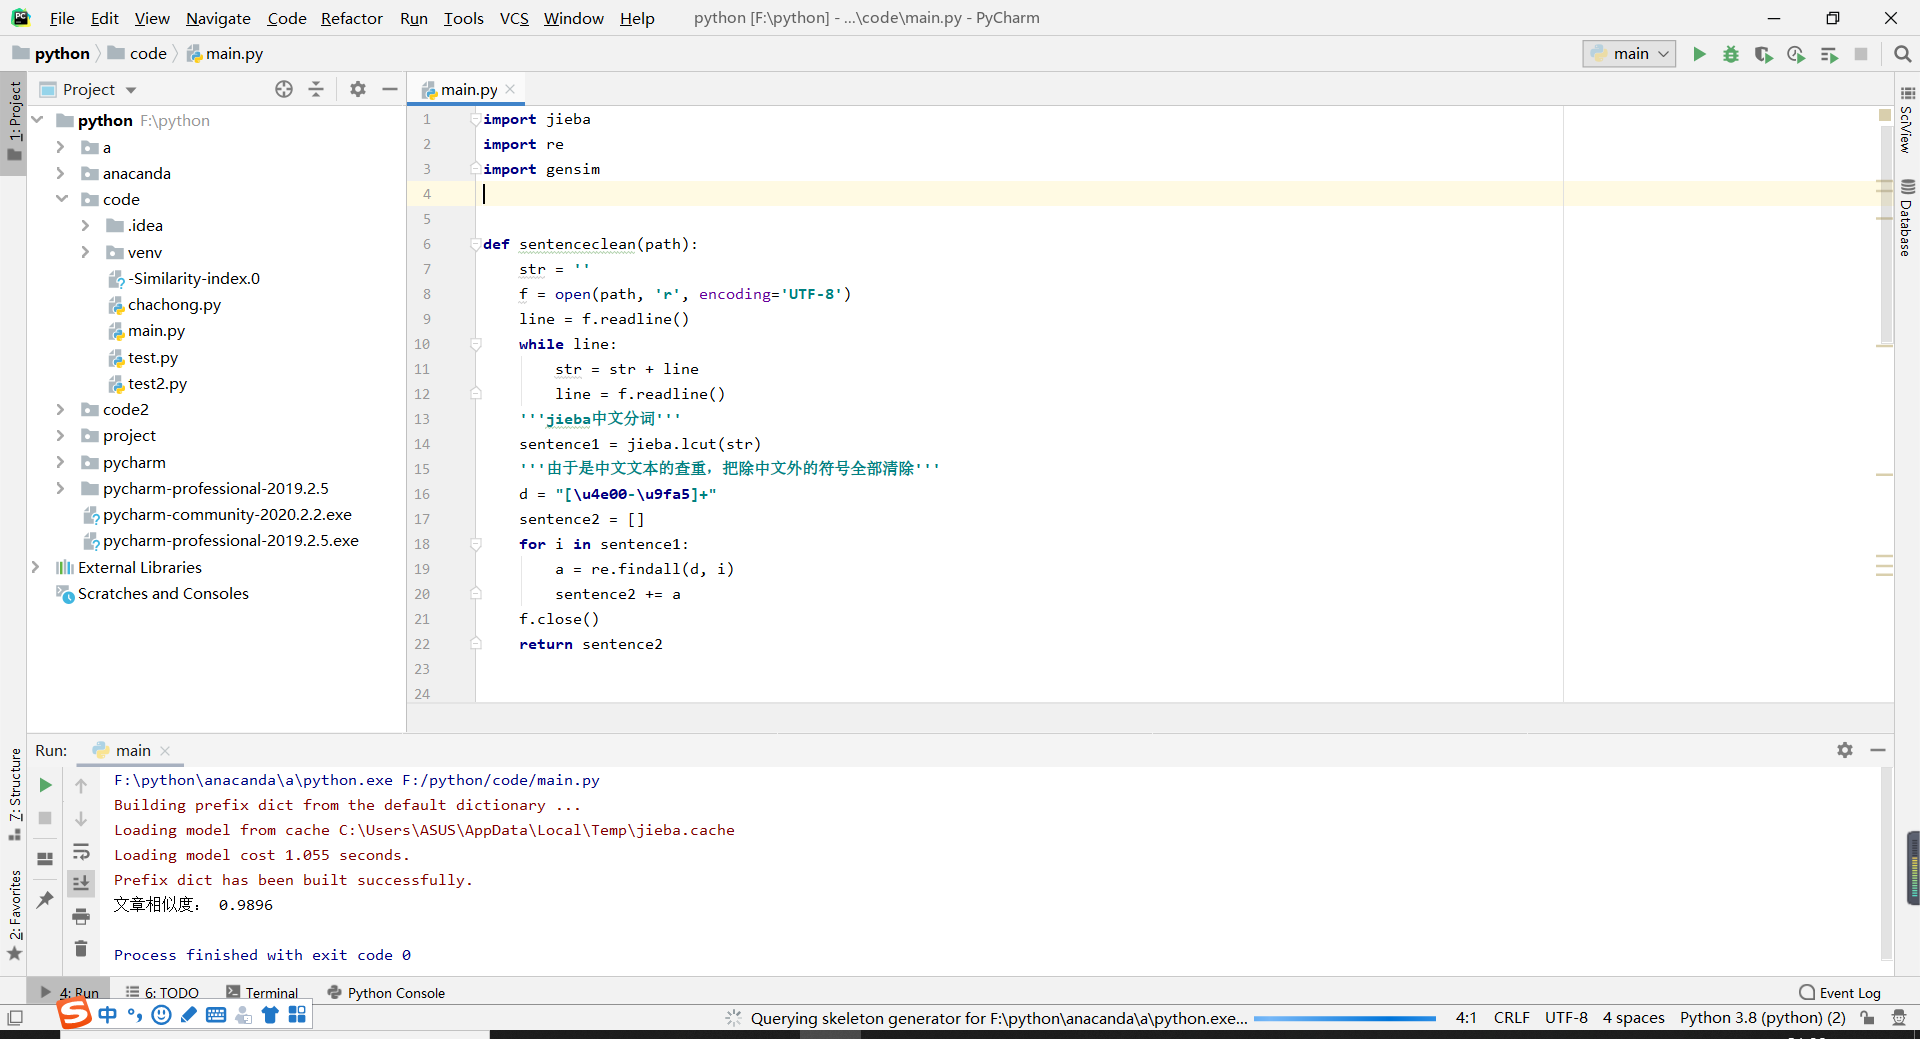Open the Database side panel
The width and height of the screenshot is (1920, 1039).
pos(1907,217)
